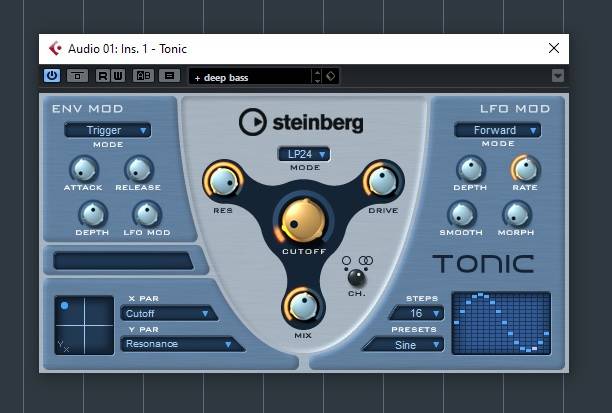
Task: Click the XY pad blue control dot
Action: pos(65,306)
